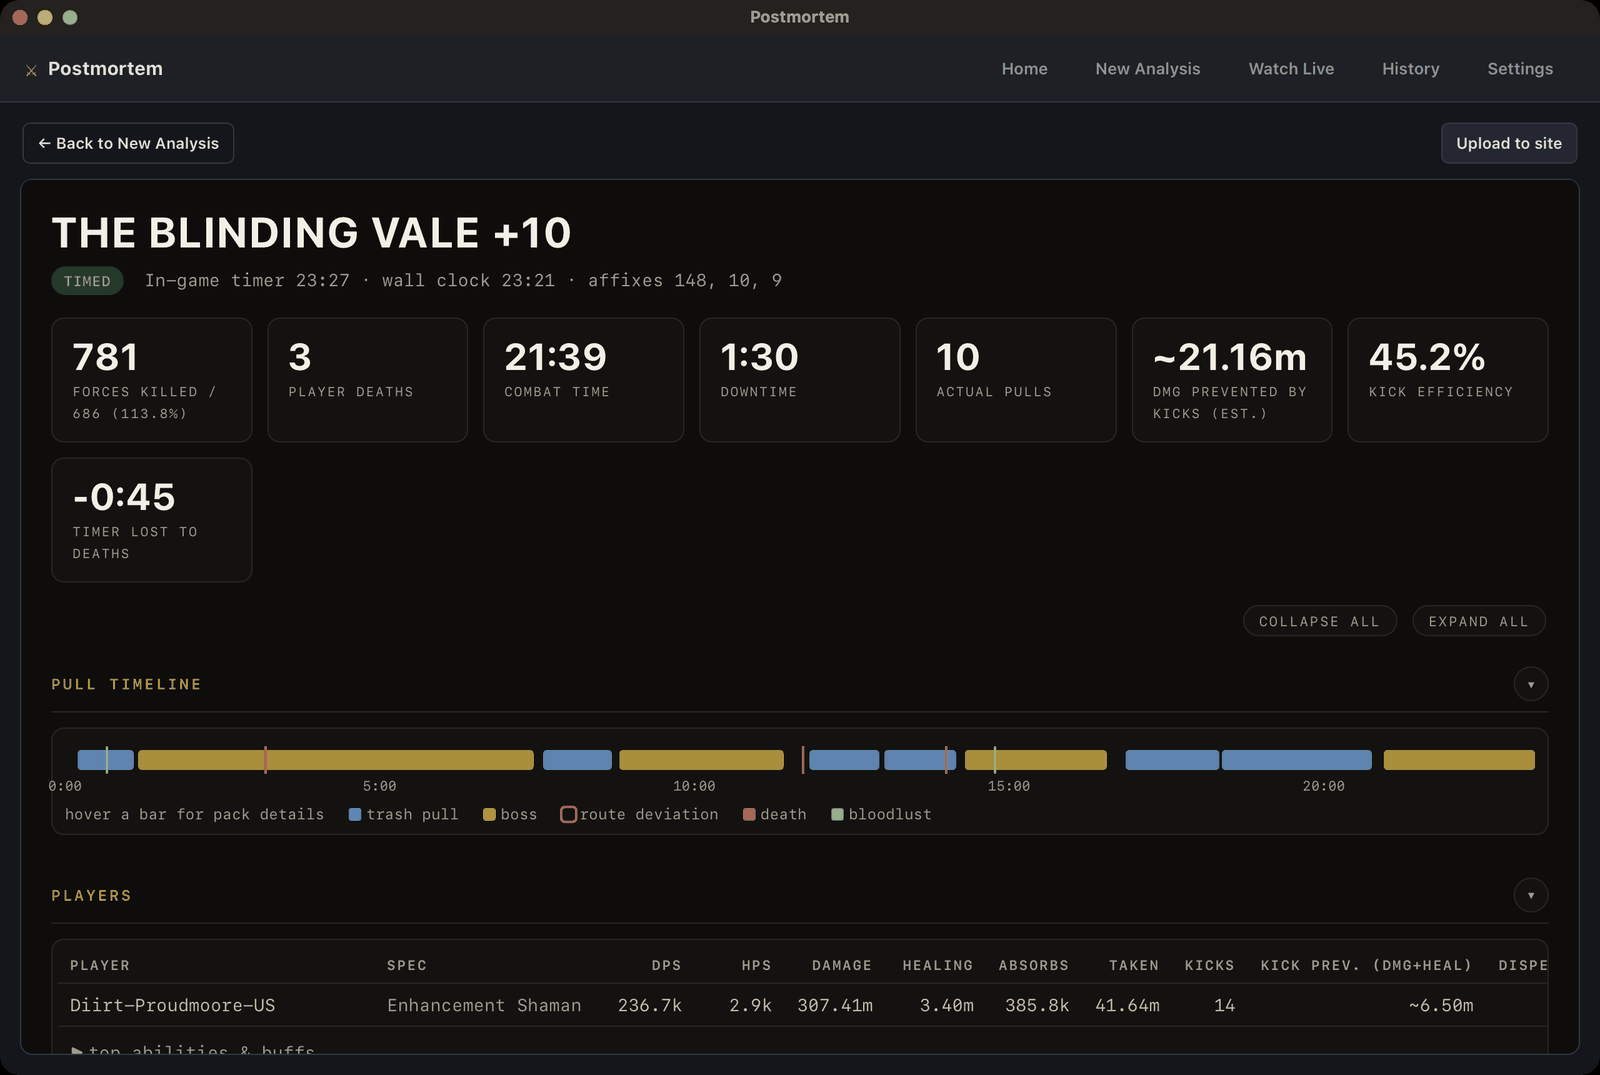Click the route deviation outline swatch in legend
This screenshot has width=1600, height=1075.
click(x=568, y=815)
